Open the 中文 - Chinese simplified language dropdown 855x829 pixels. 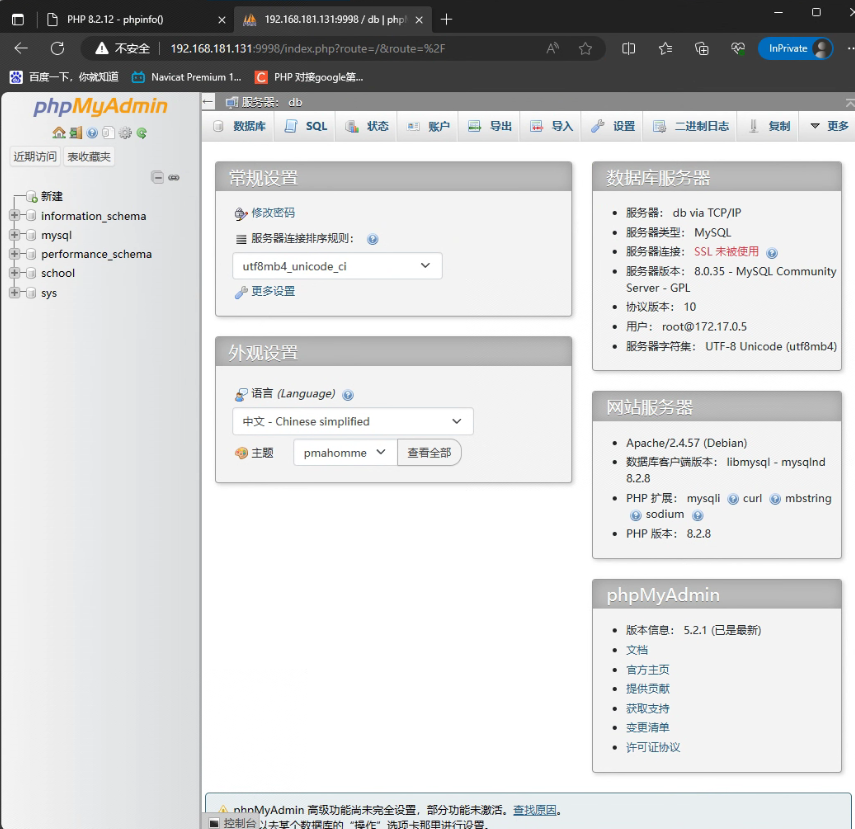click(x=353, y=422)
